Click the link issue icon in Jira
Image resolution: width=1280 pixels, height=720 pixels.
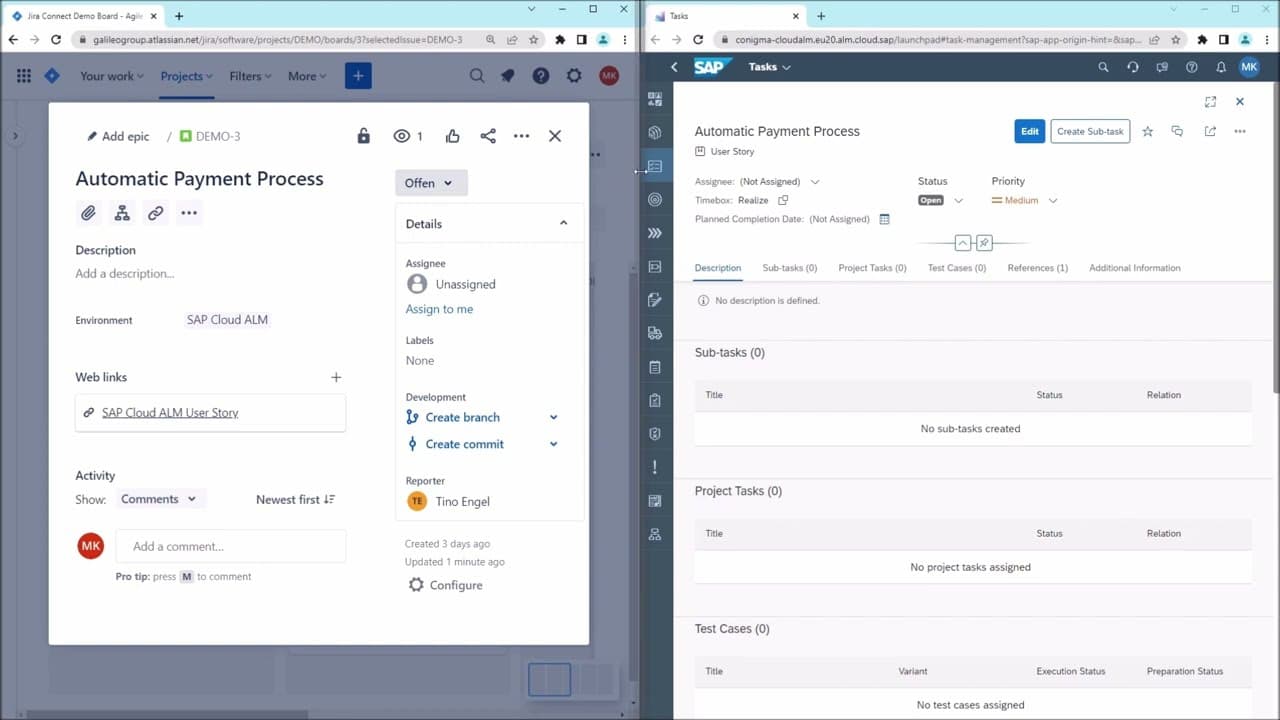pyautogui.click(x=155, y=213)
